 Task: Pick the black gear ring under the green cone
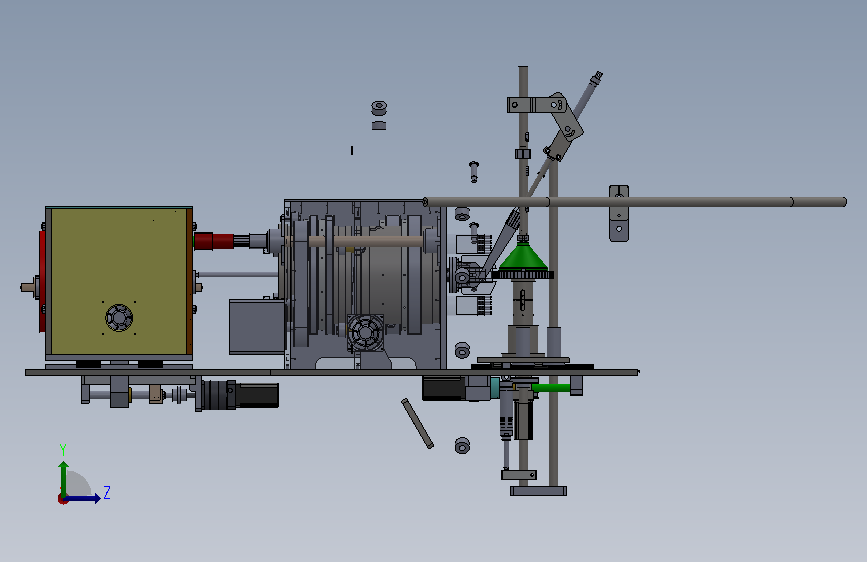click(x=522, y=274)
